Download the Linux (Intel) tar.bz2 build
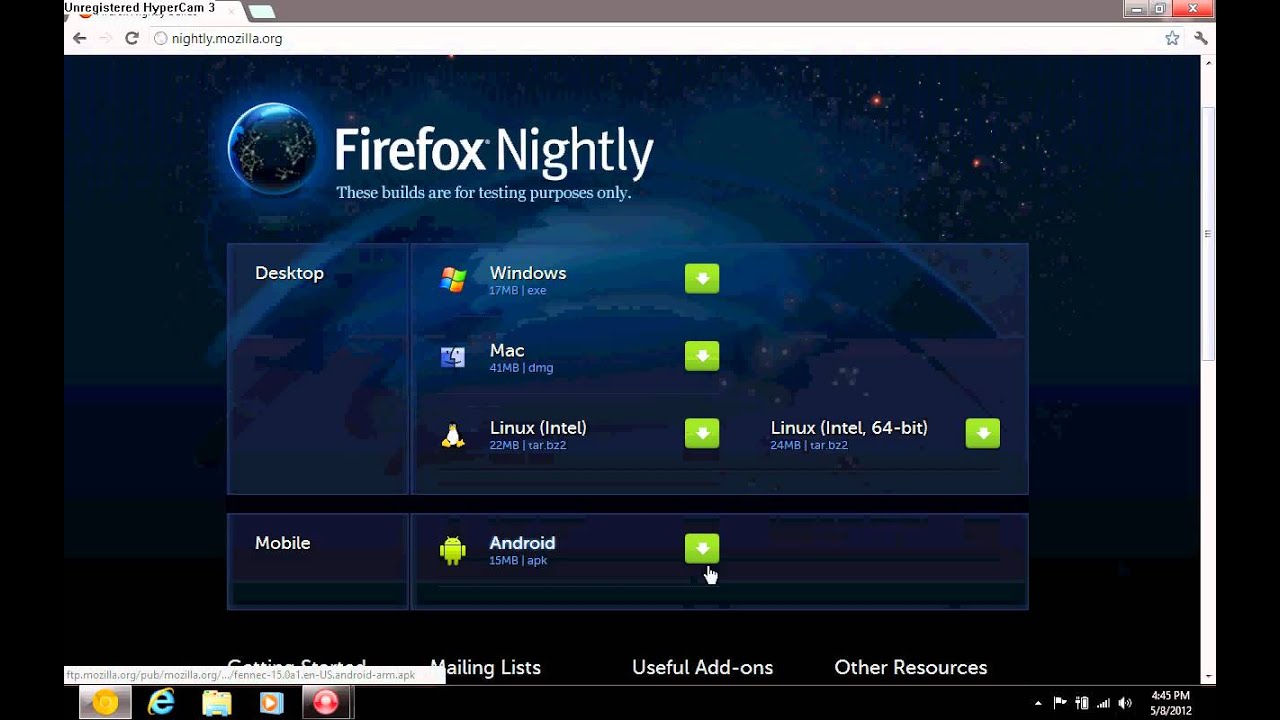This screenshot has width=1280, height=720. (702, 432)
